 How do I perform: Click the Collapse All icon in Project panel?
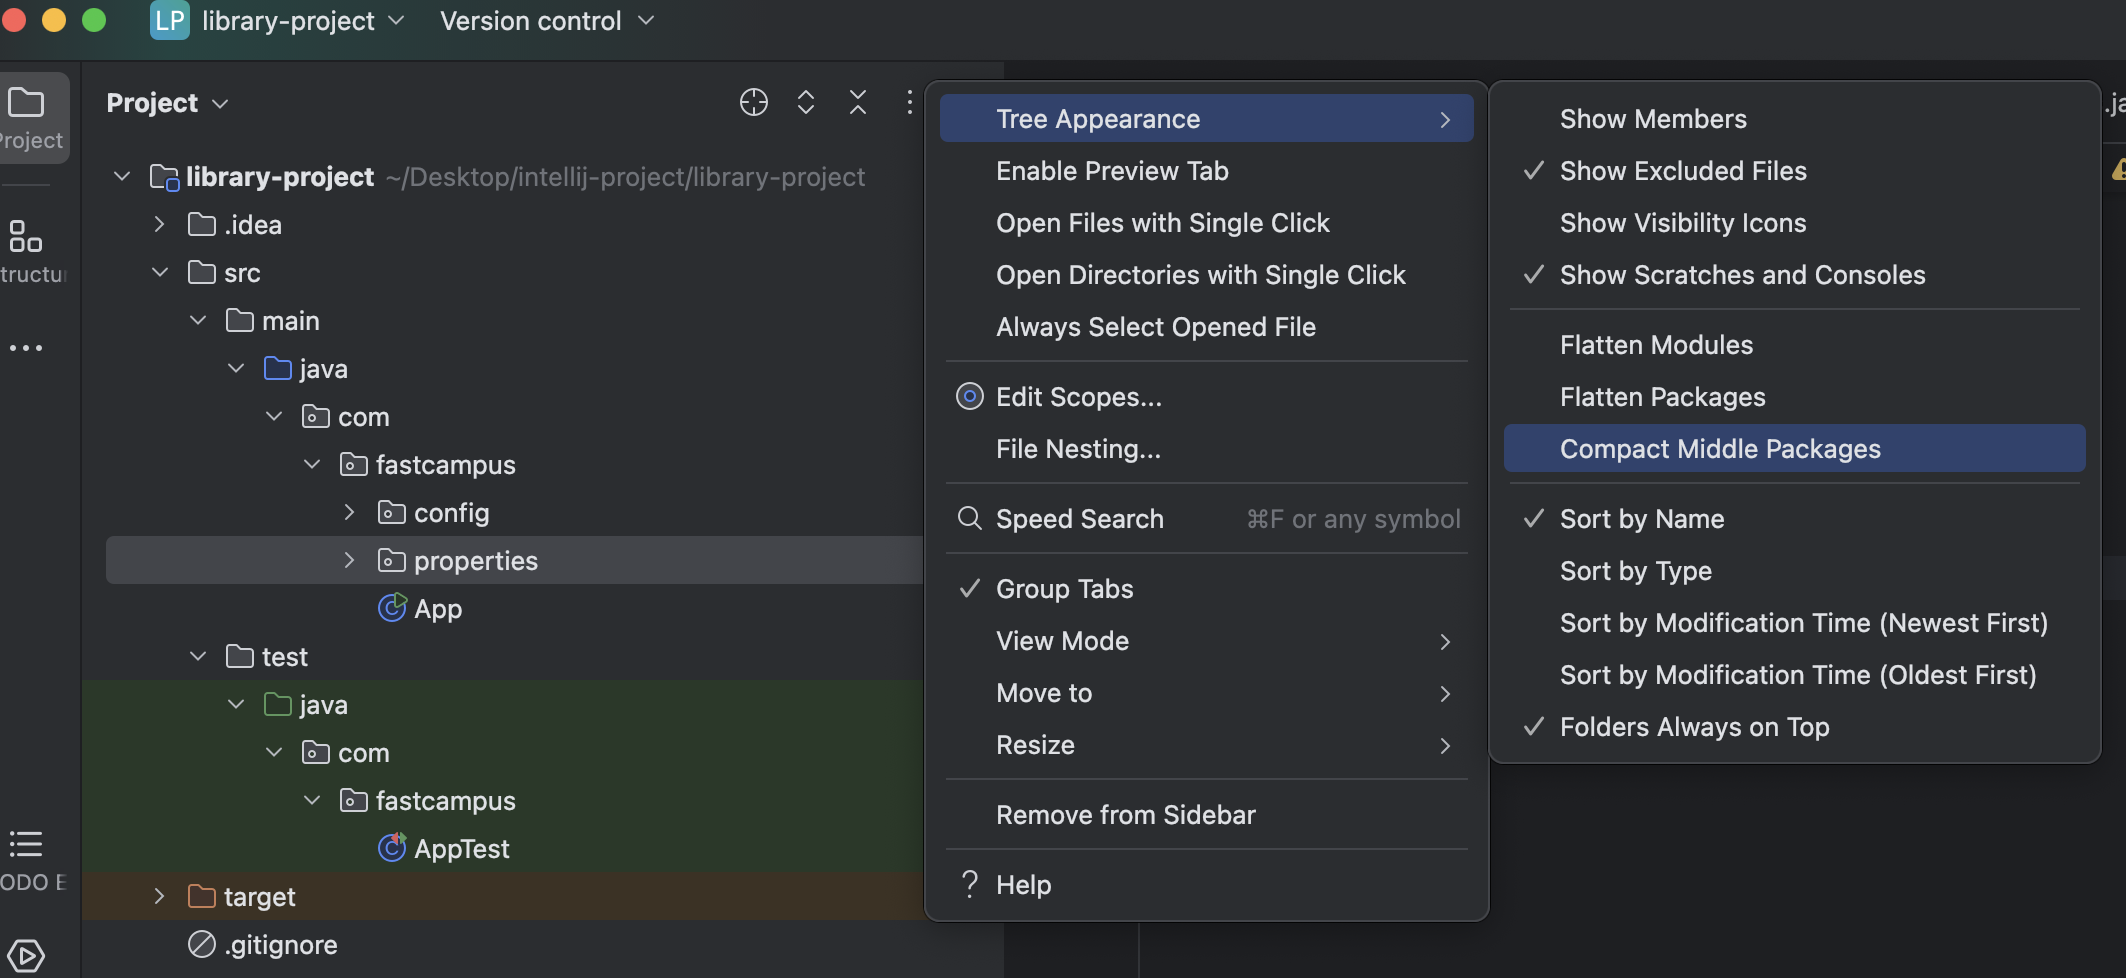[858, 102]
